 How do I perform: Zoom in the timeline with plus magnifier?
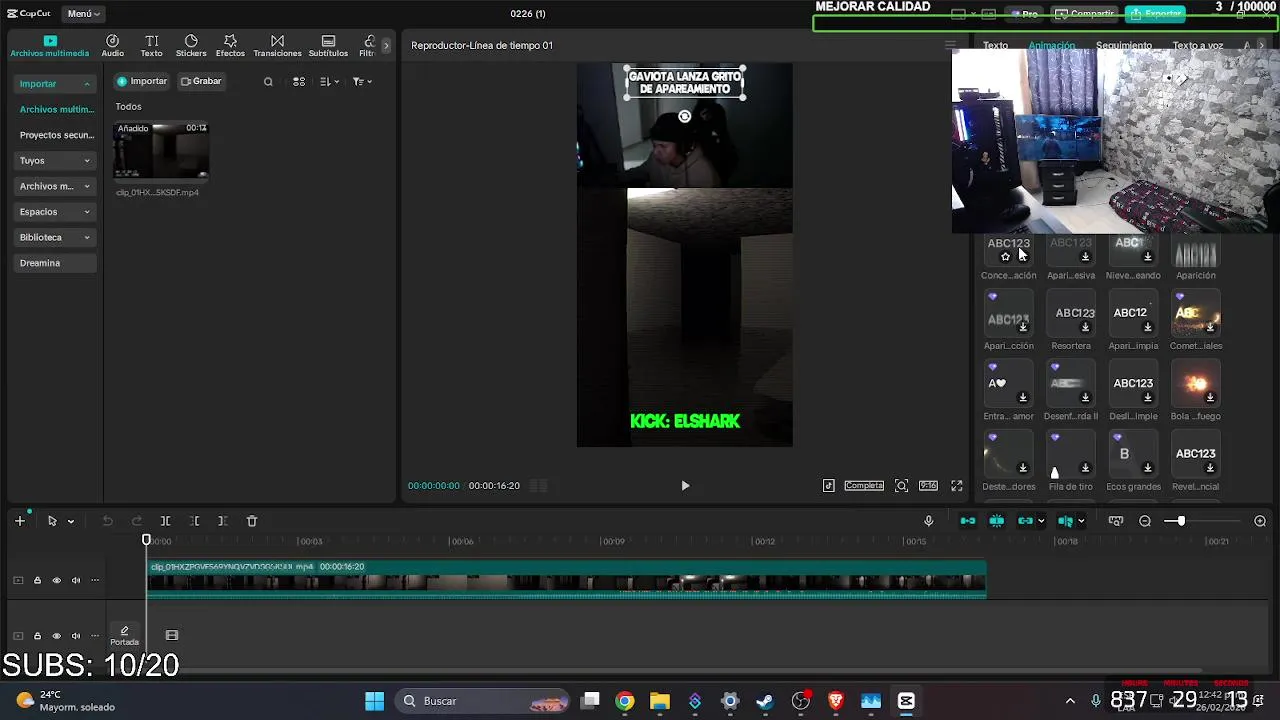coord(1260,521)
